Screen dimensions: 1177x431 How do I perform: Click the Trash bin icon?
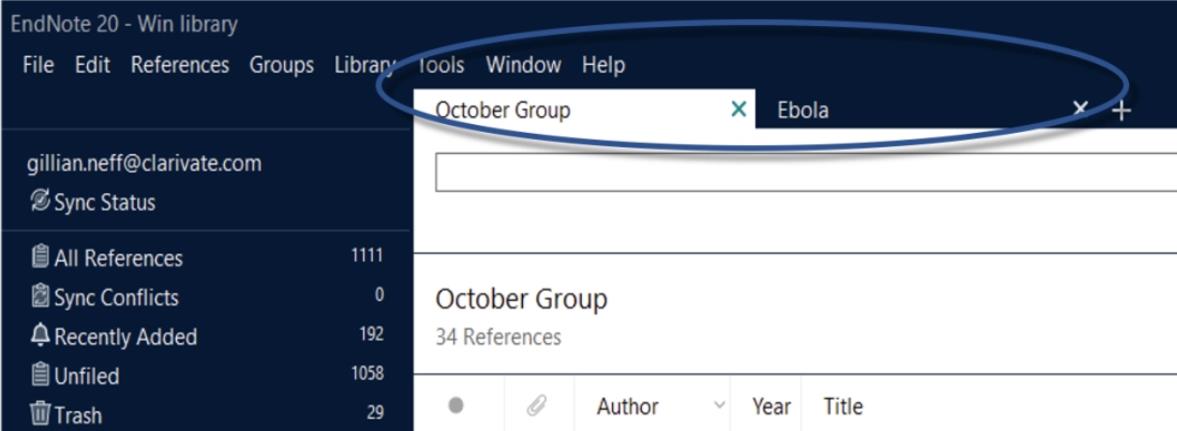[40, 413]
